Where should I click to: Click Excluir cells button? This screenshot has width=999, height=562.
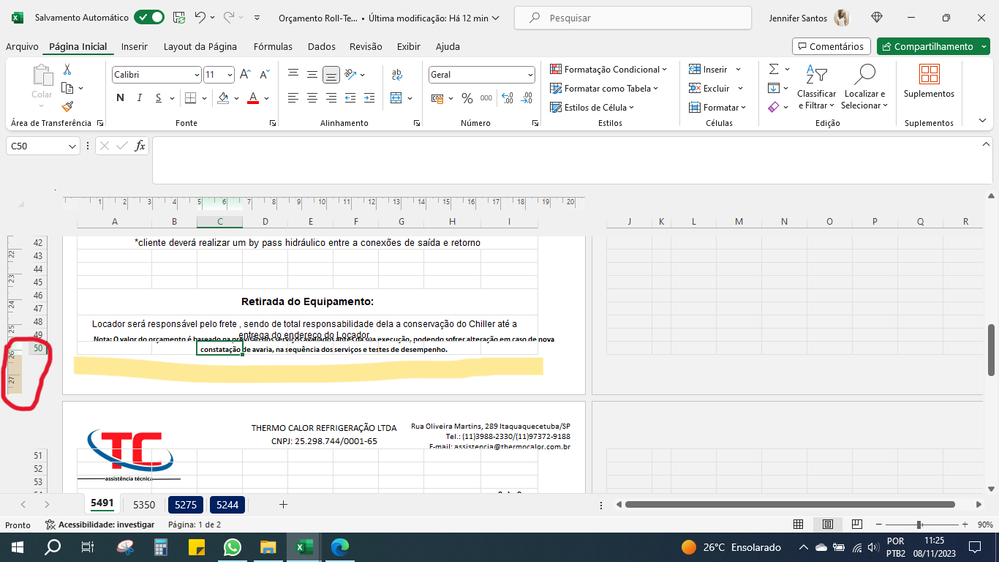click(710, 88)
